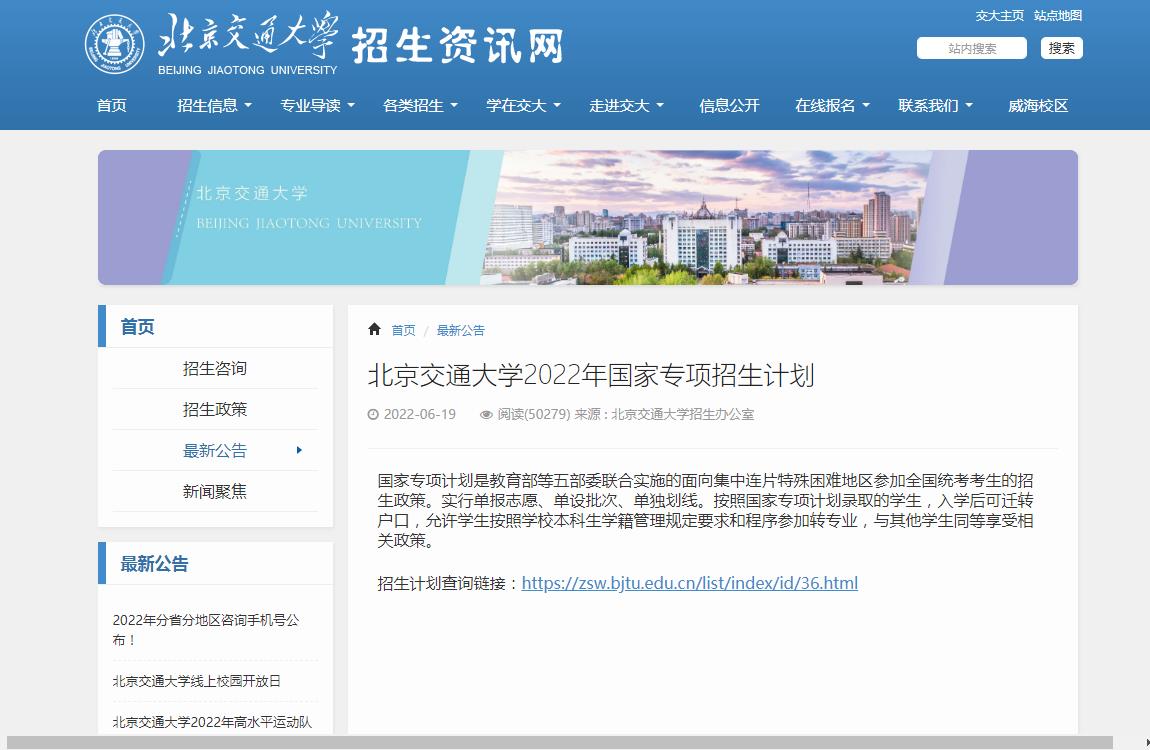Screen dimensions: 1150x750
Task: Click the arrow icon next to 最新公告 sidebar item
Action: (299, 450)
